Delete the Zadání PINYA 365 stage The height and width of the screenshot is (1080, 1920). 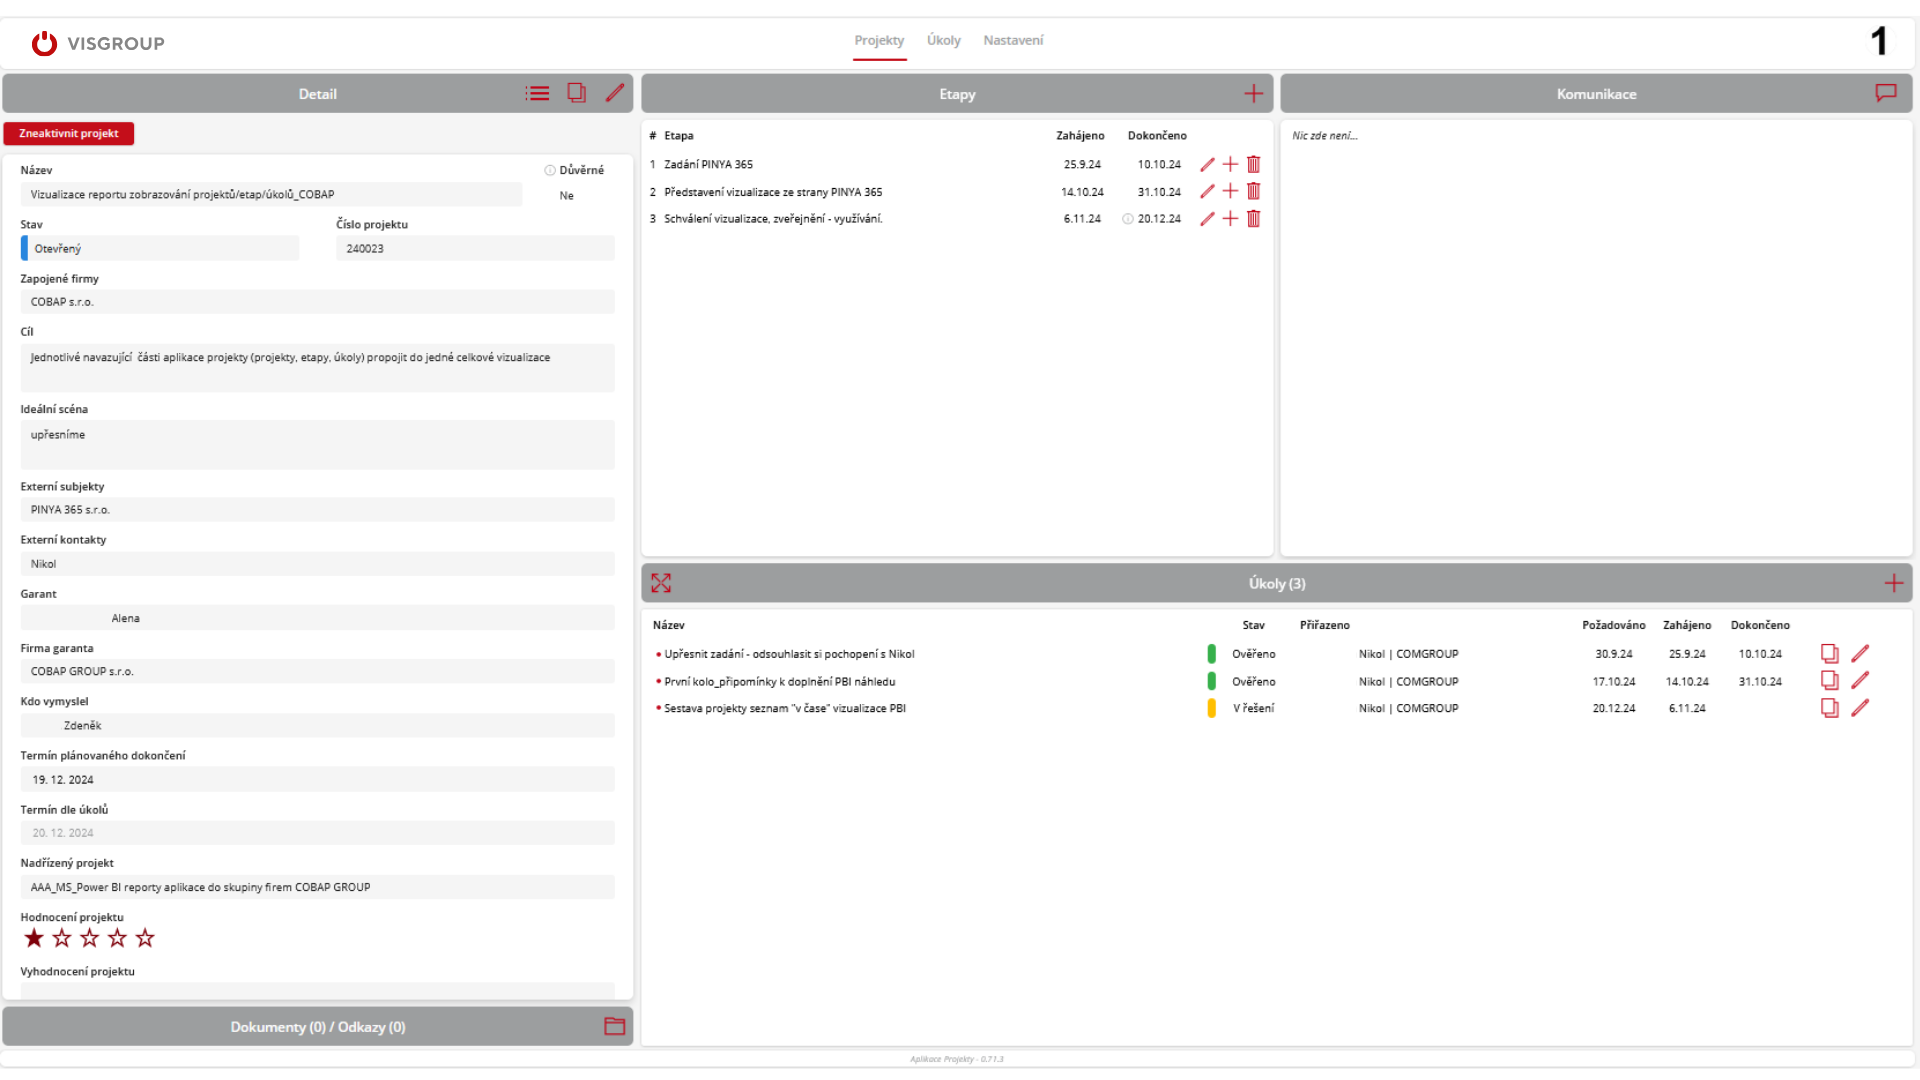(x=1253, y=164)
